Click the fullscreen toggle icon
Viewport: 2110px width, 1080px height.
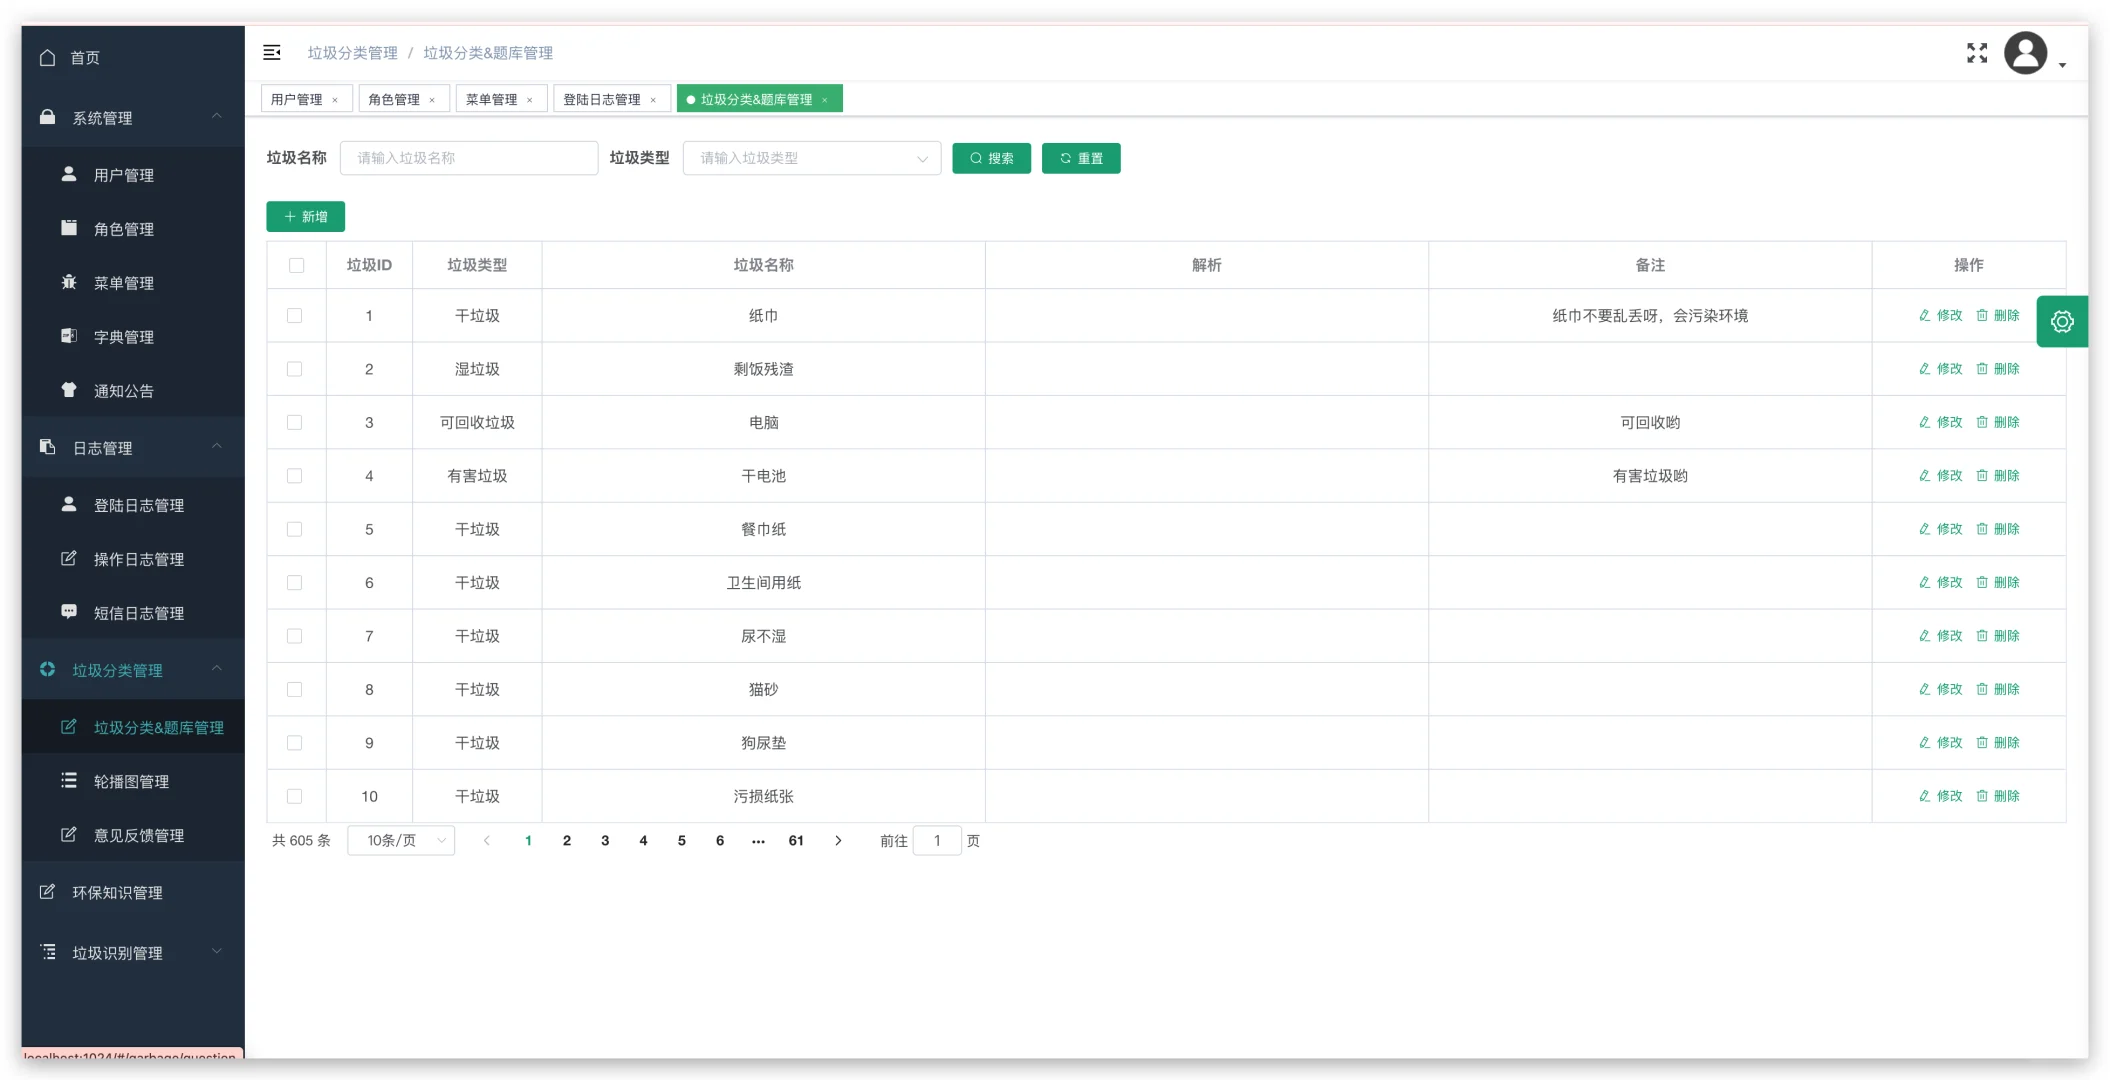(1976, 53)
